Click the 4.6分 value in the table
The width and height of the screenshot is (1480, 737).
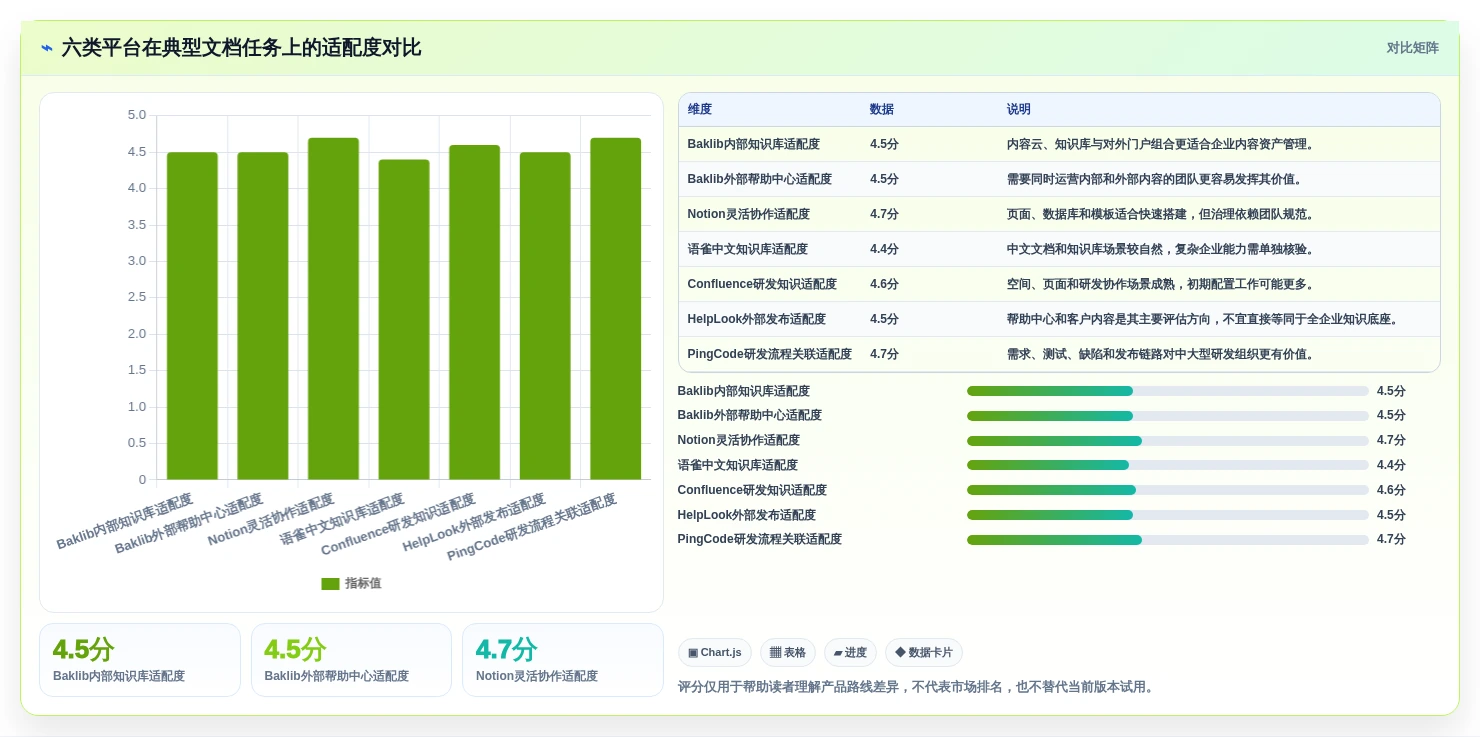(884, 284)
